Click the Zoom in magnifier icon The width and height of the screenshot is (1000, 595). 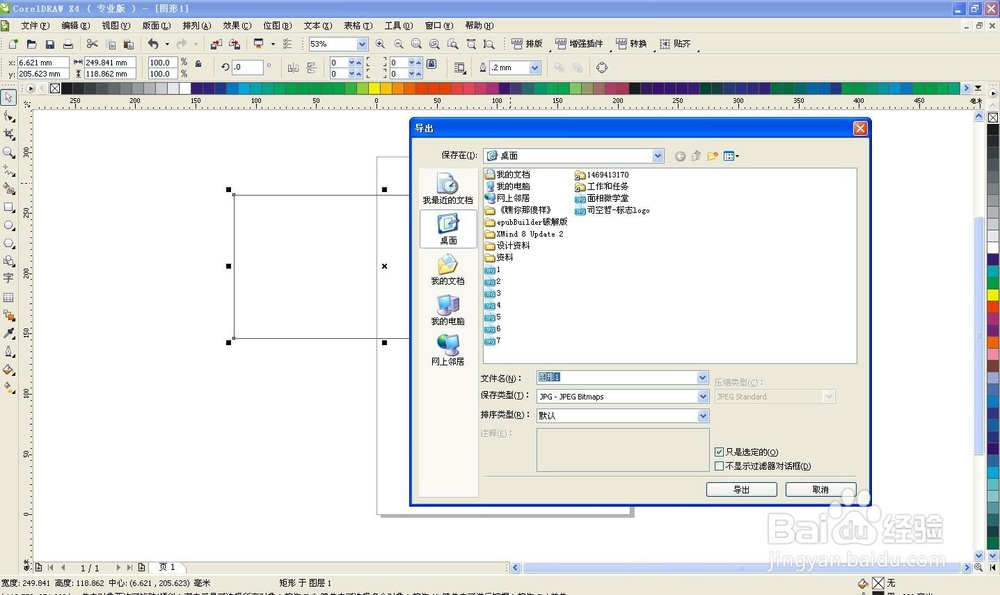(x=380, y=44)
